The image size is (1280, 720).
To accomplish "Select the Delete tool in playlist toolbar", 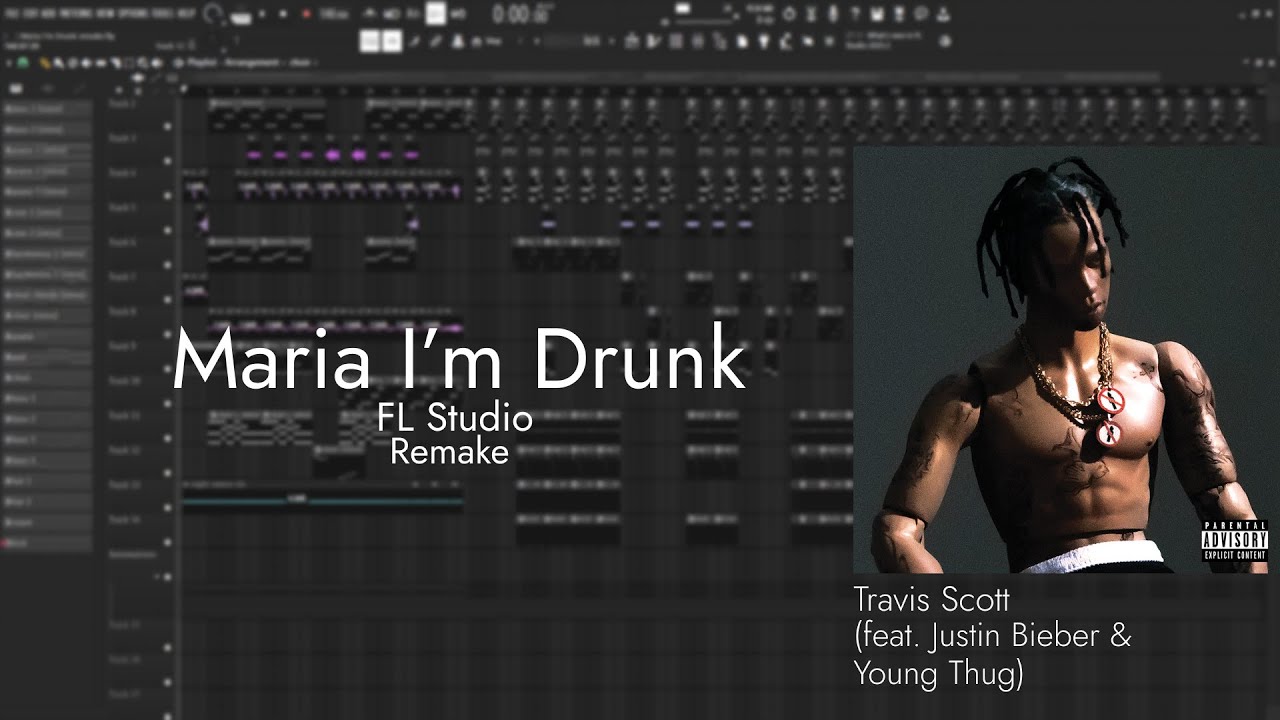I will pos(72,63).
